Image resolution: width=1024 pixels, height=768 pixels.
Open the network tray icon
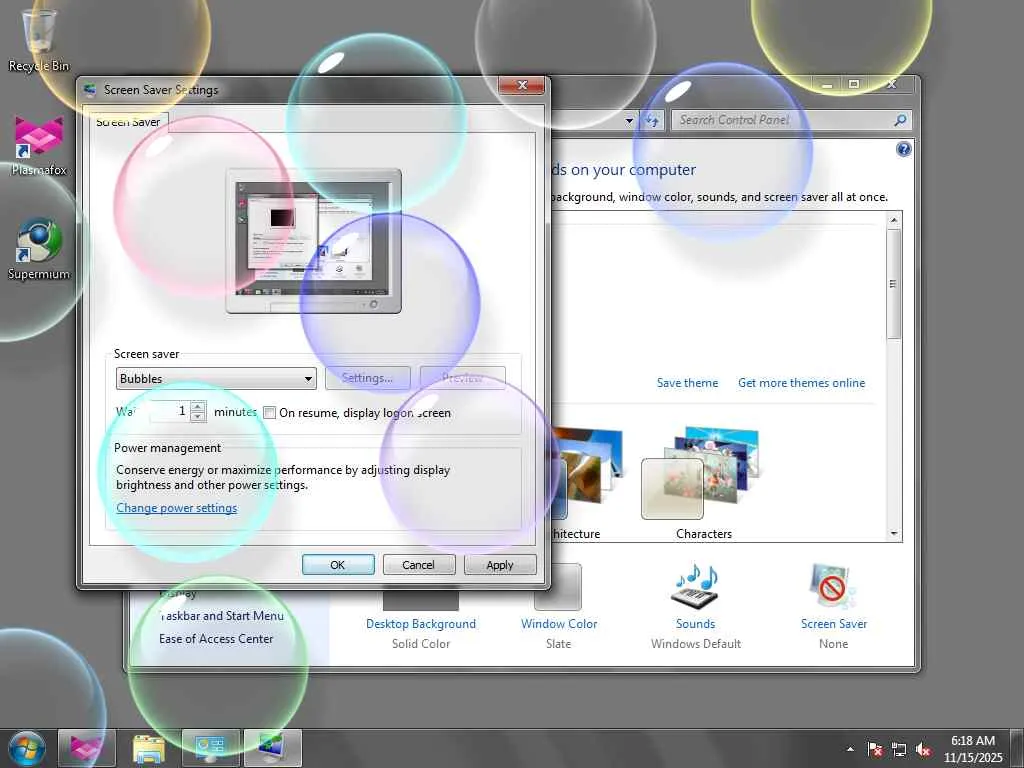tap(899, 749)
